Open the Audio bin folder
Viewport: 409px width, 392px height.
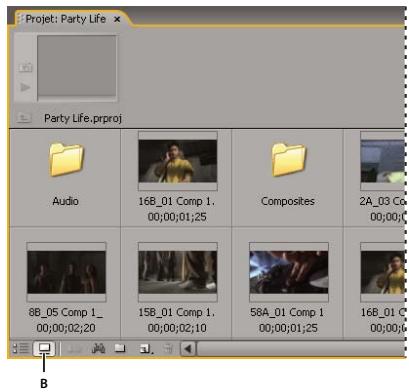tap(66, 160)
